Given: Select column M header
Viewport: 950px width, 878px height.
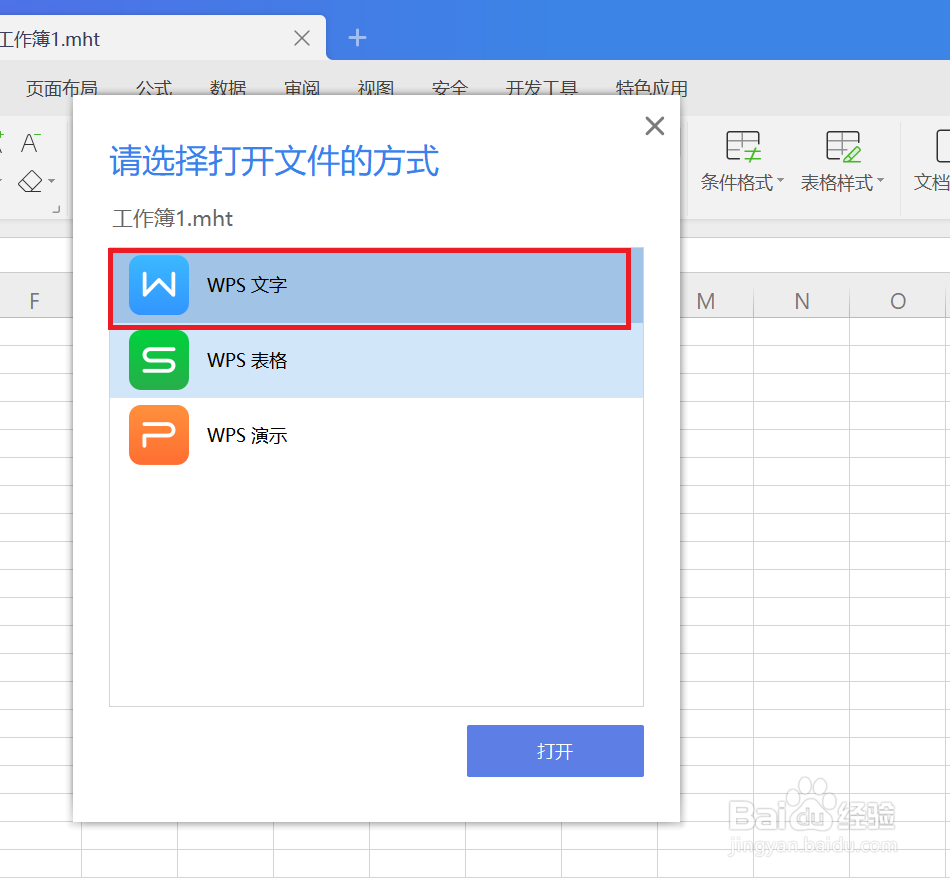Looking at the screenshot, I should [x=706, y=301].
